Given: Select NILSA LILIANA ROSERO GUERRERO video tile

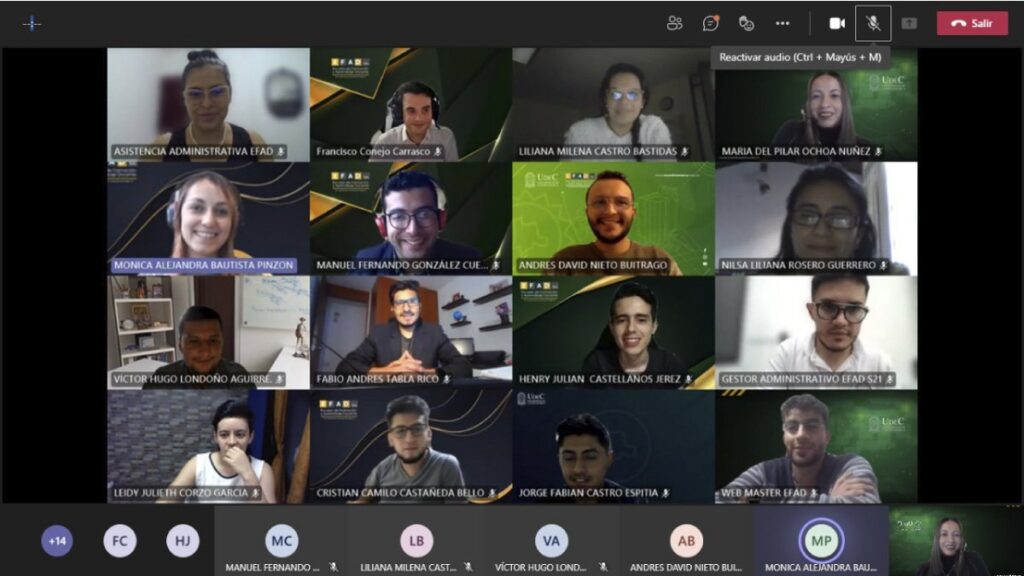Looking at the screenshot, I should (816, 219).
